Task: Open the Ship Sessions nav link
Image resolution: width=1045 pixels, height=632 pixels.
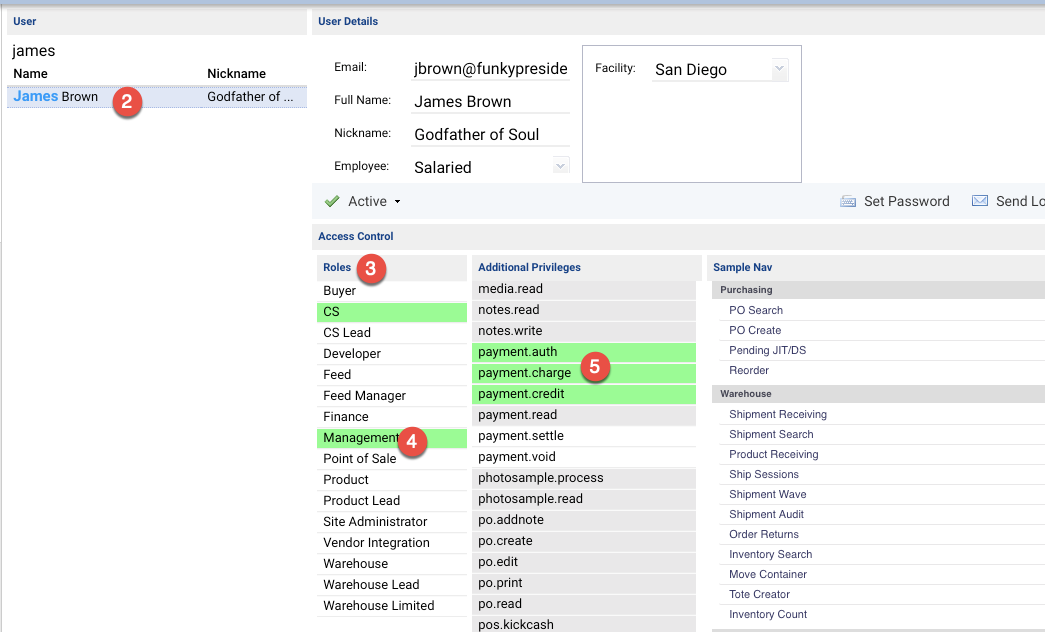Action: click(x=764, y=474)
